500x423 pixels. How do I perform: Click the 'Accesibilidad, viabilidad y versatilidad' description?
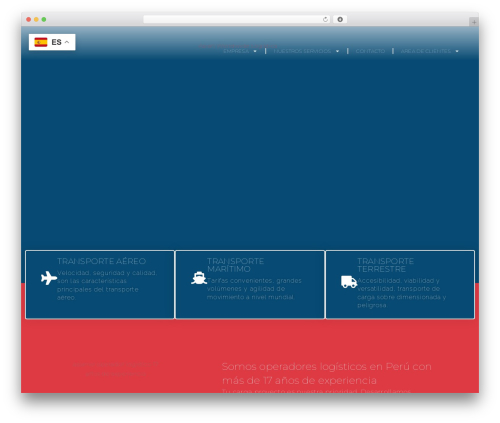pyautogui.click(x=402, y=293)
